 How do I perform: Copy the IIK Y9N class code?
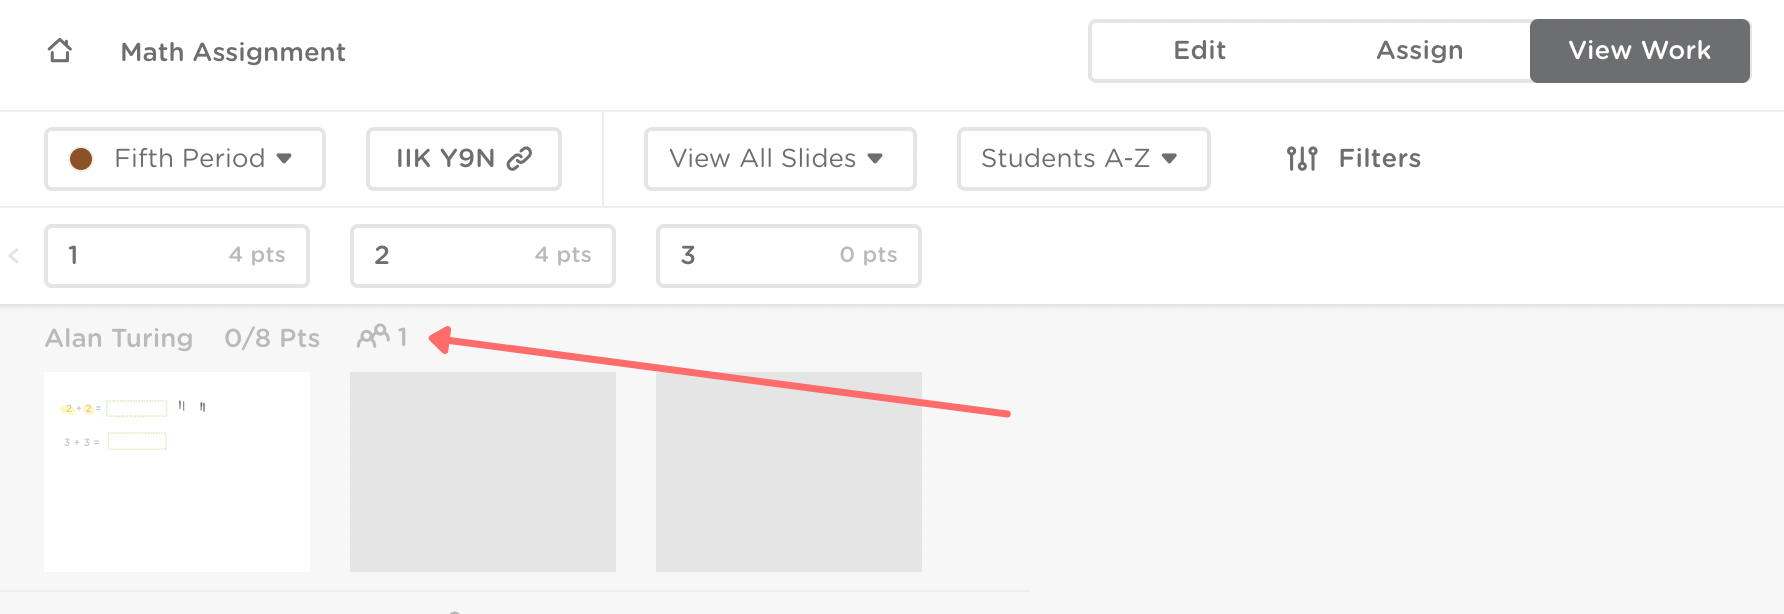pyautogui.click(x=446, y=159)
